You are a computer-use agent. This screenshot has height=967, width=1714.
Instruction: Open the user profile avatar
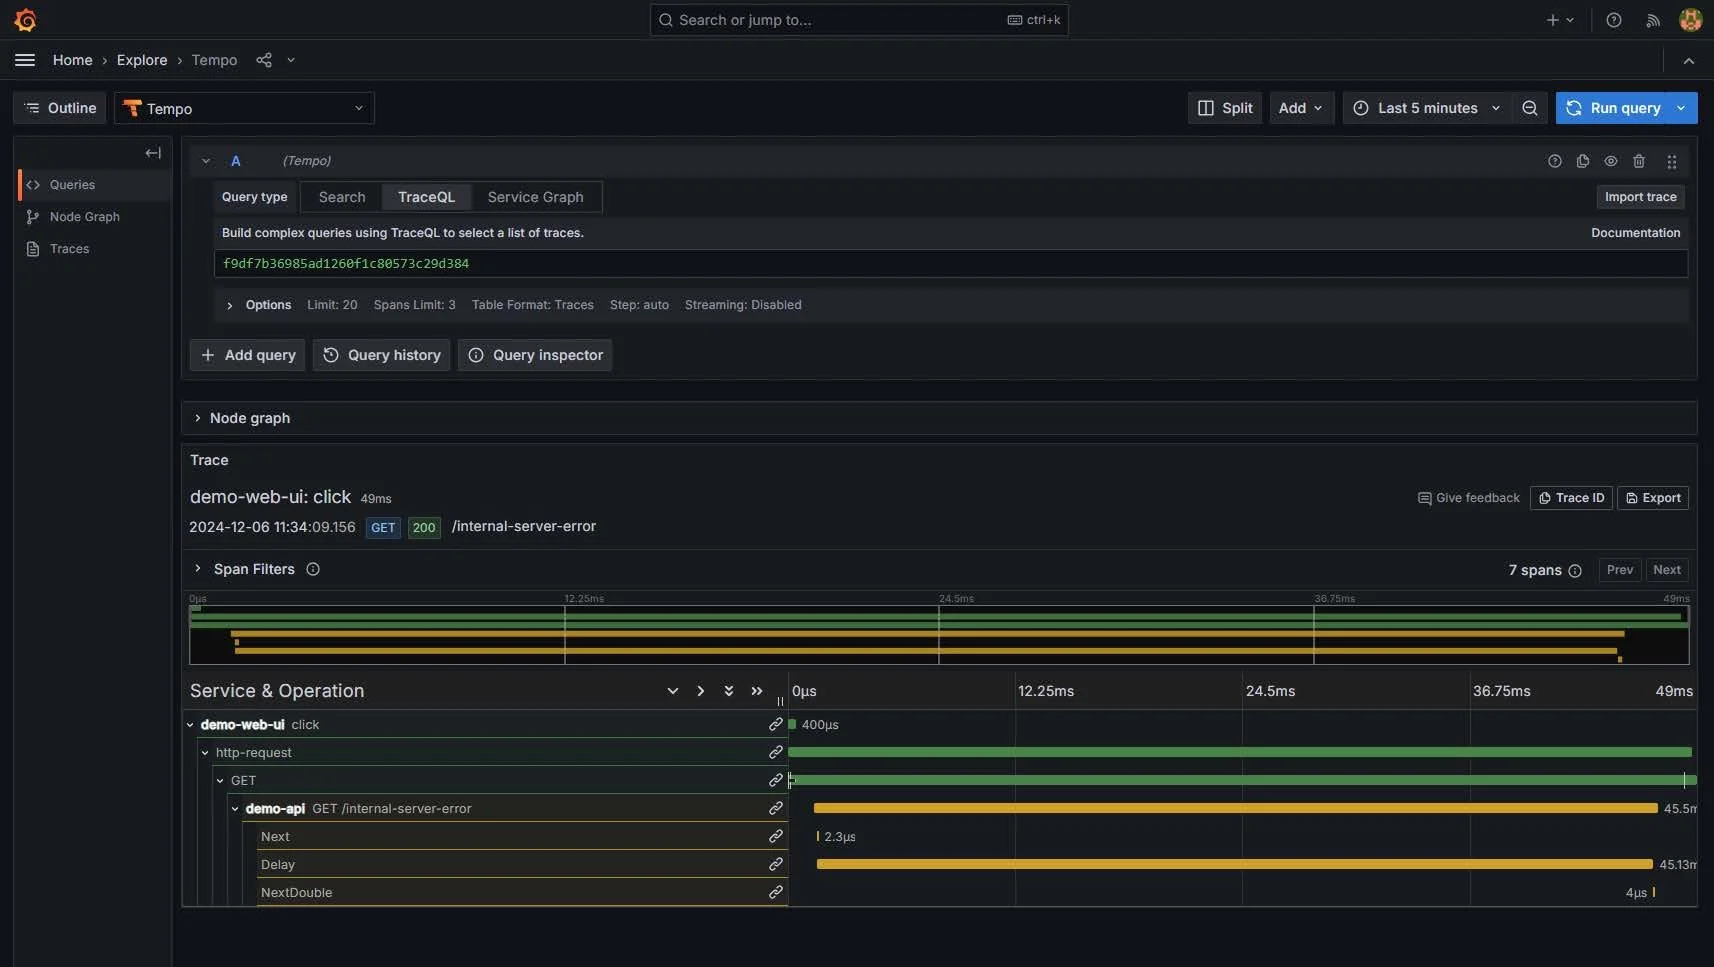tap(1691, 20)
